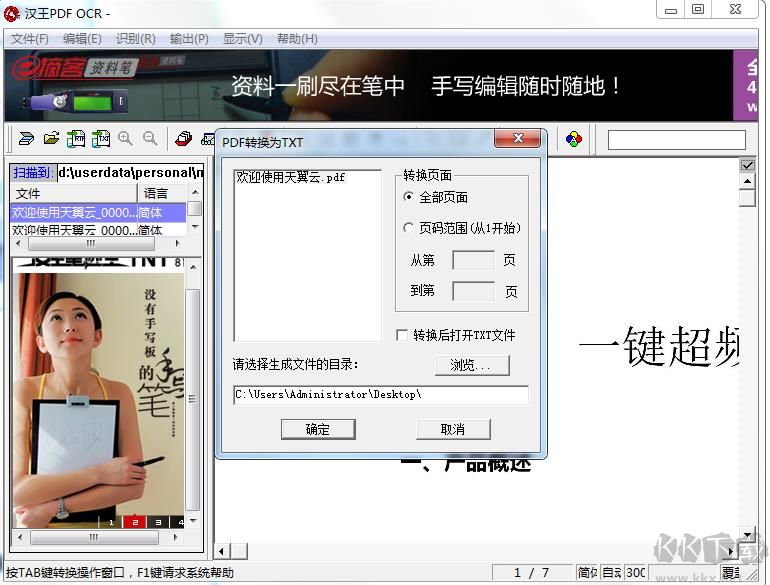Click the colored circles toolbar icon
Viewport: 770px width, 585px height.
(573, 139)
